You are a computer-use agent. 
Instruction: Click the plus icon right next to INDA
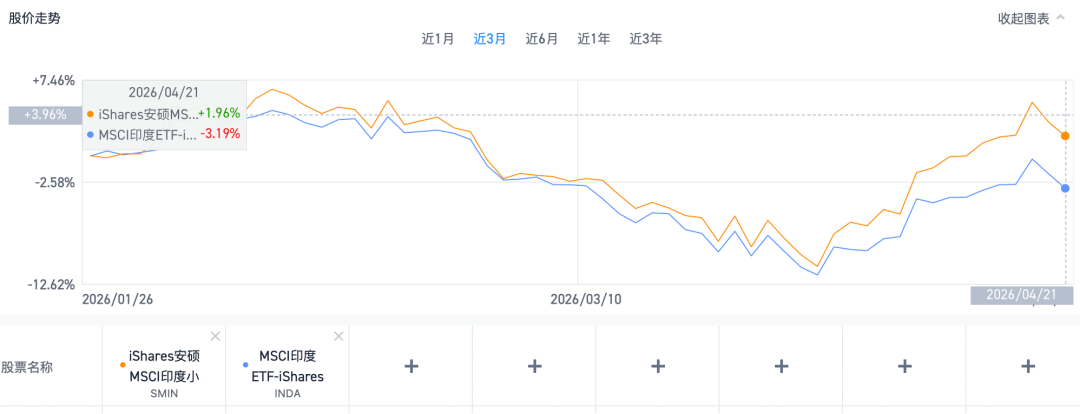coord(410,366)
